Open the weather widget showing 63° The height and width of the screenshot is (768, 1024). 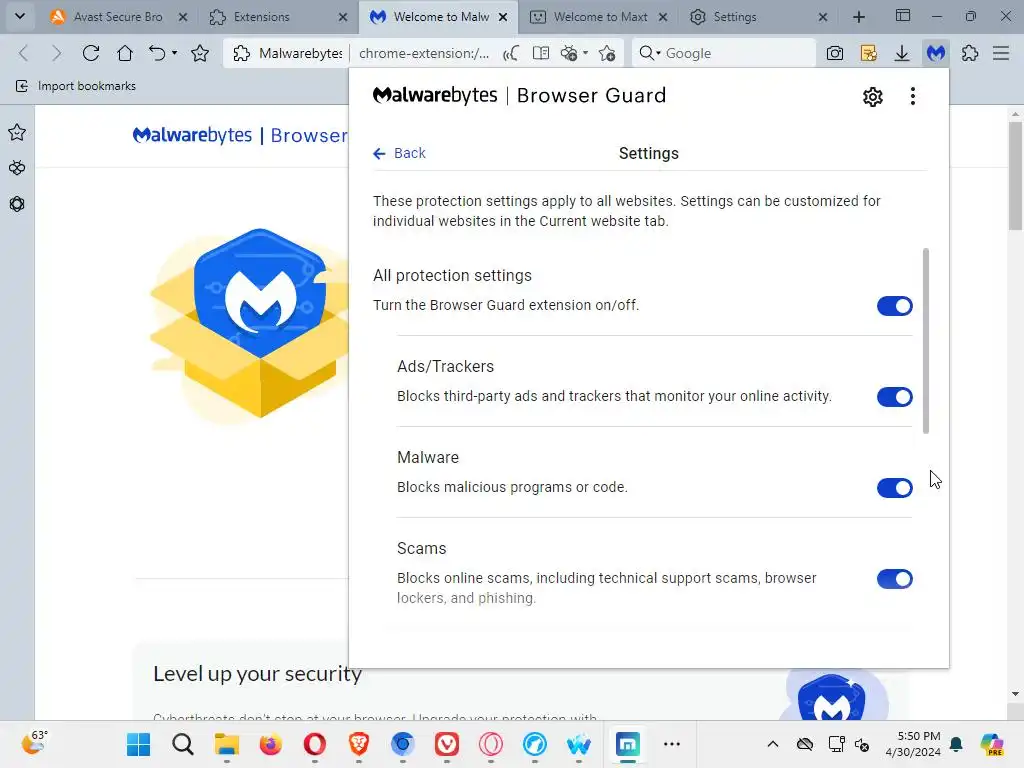33,743
